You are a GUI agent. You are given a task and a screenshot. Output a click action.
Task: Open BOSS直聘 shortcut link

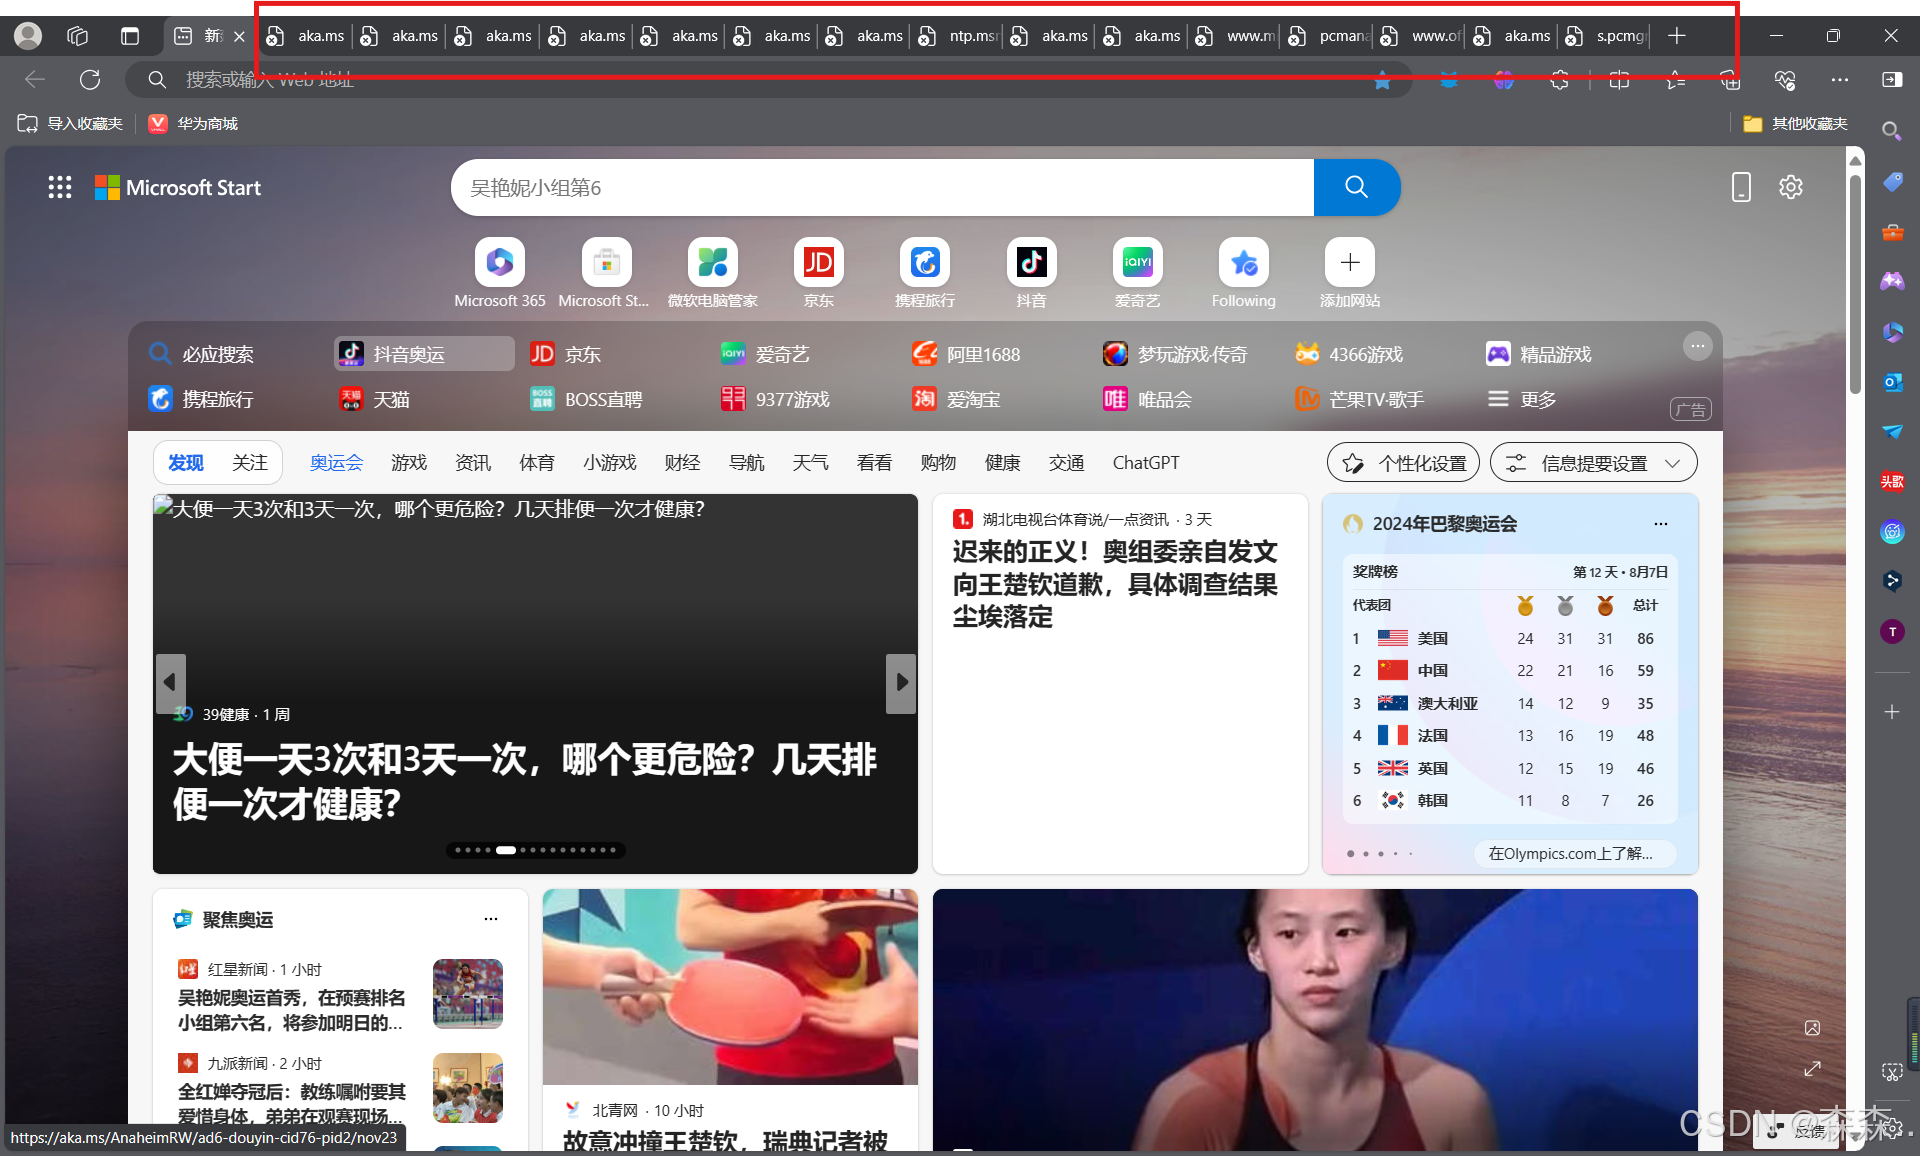[x=586, y=399]
